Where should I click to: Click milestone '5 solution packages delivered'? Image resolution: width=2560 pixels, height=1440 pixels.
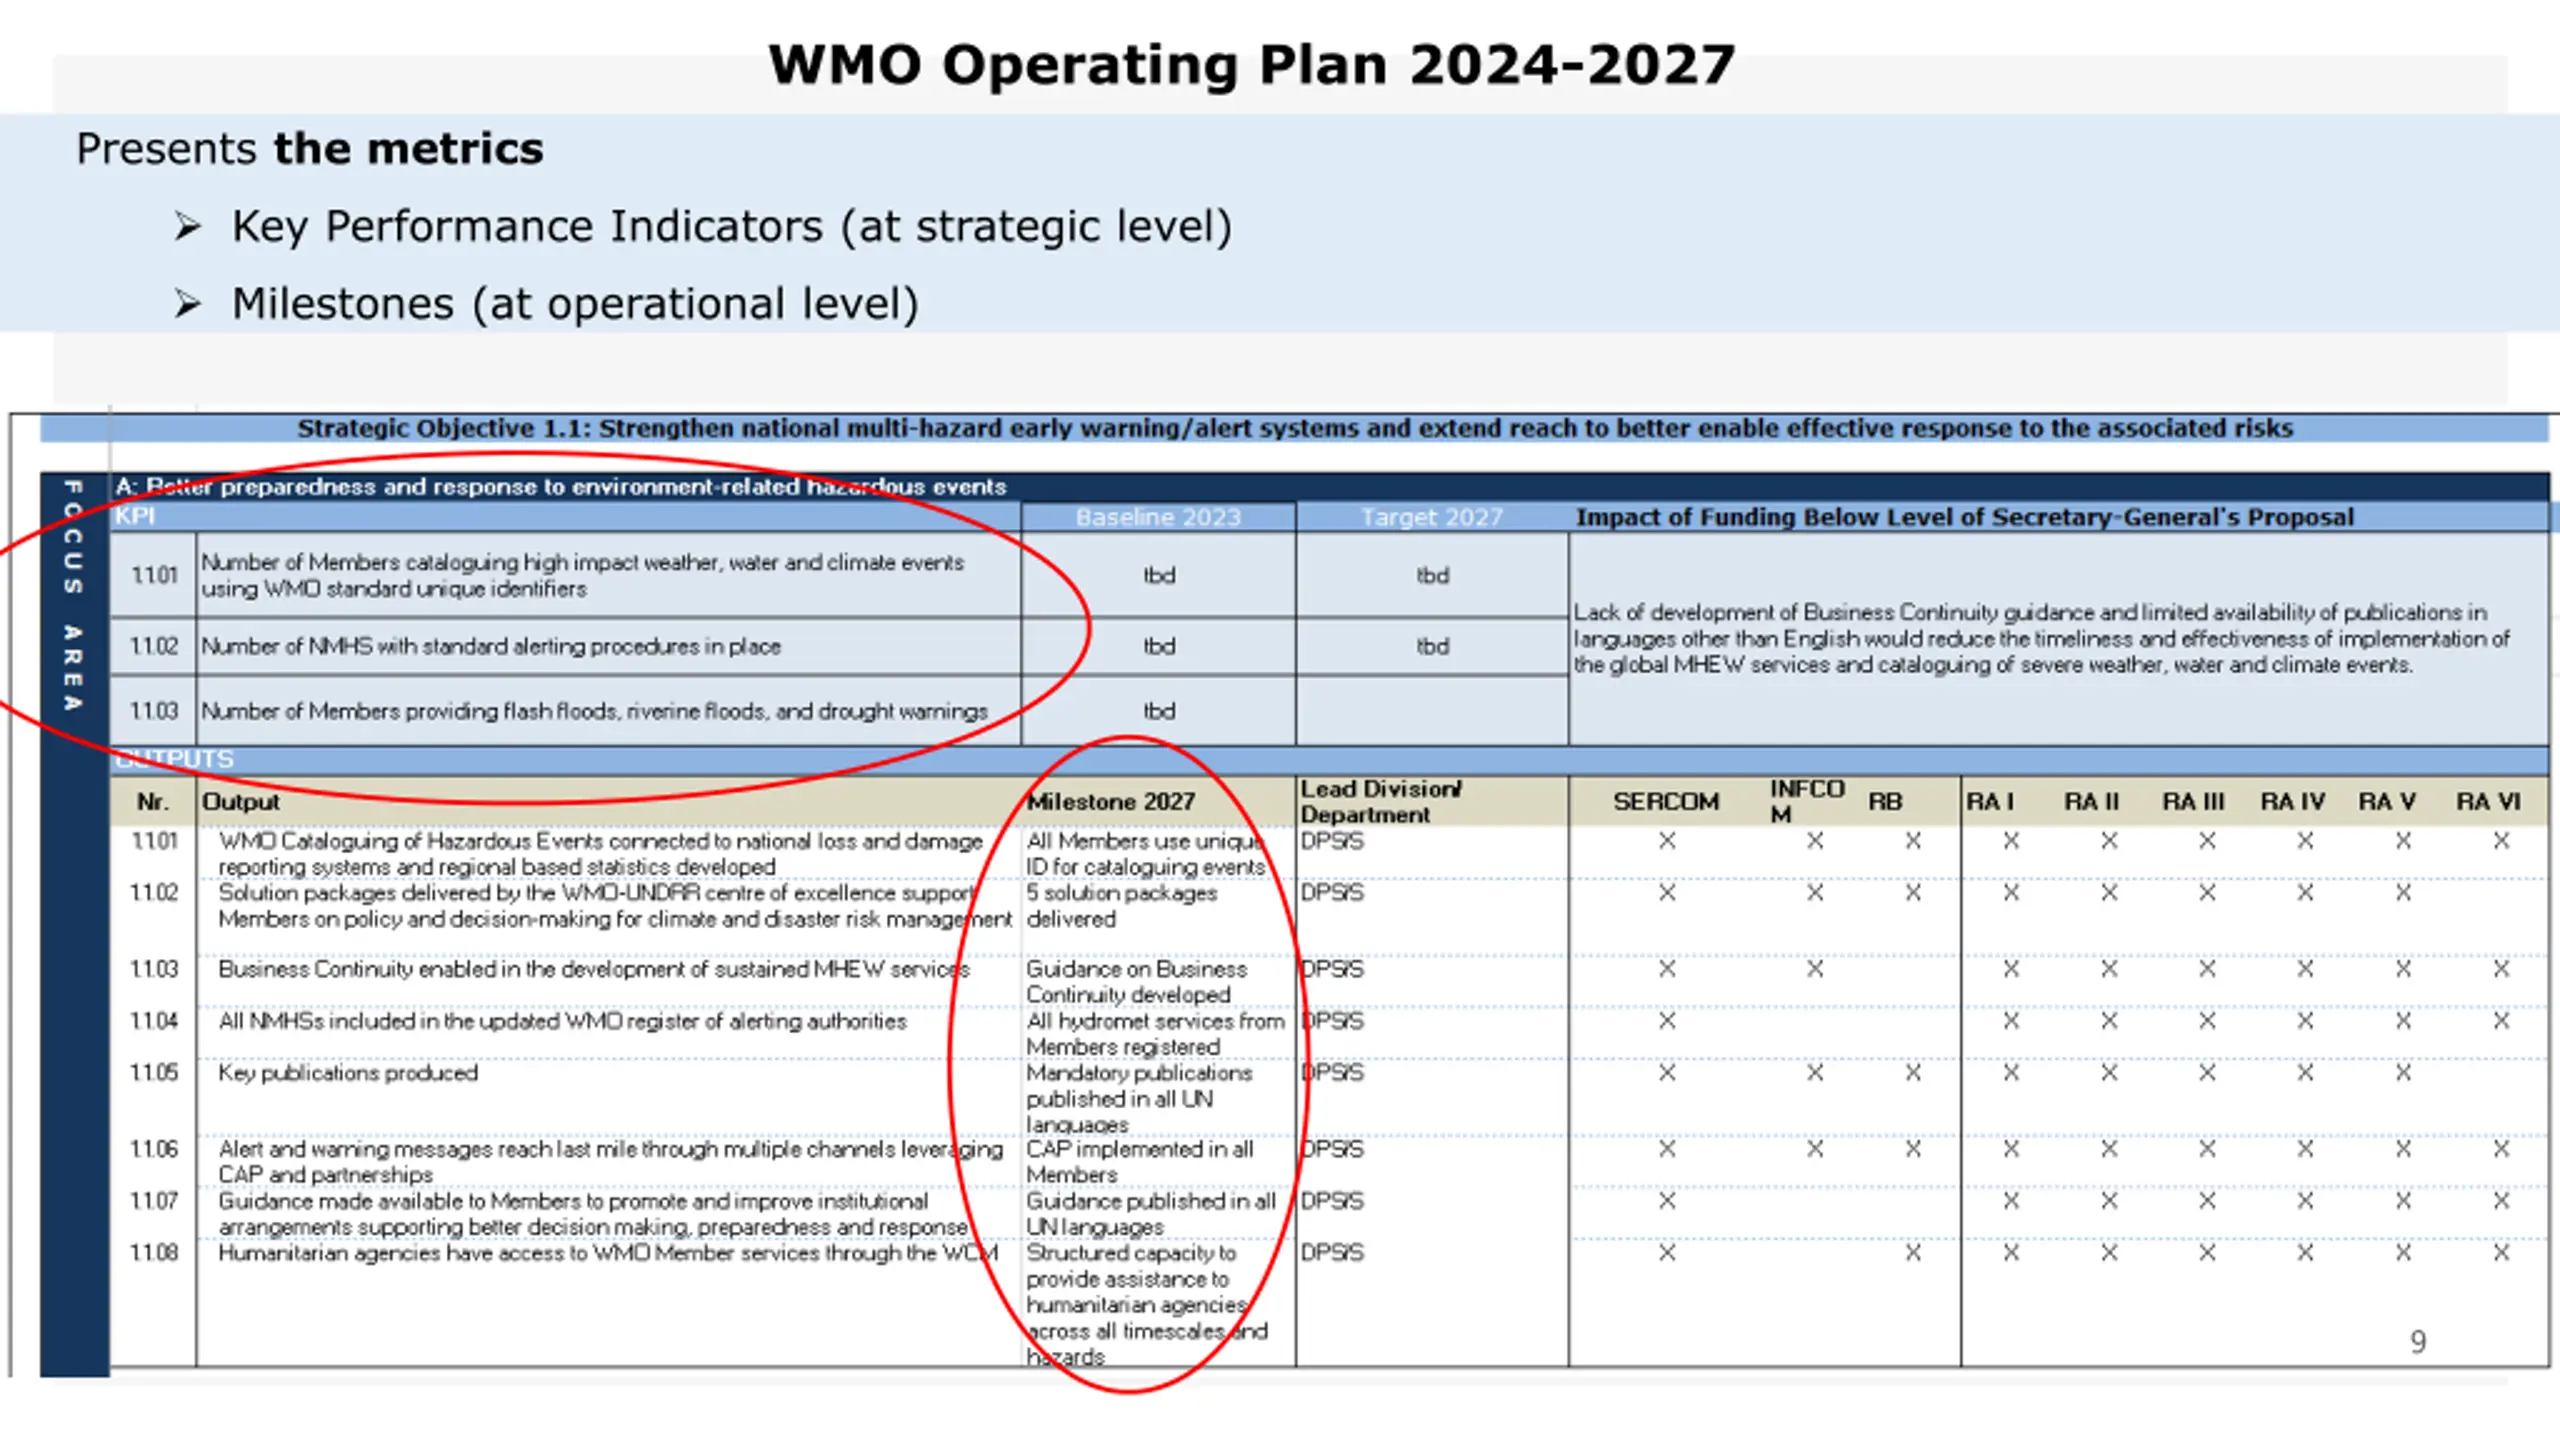[x=1121, y=906]
